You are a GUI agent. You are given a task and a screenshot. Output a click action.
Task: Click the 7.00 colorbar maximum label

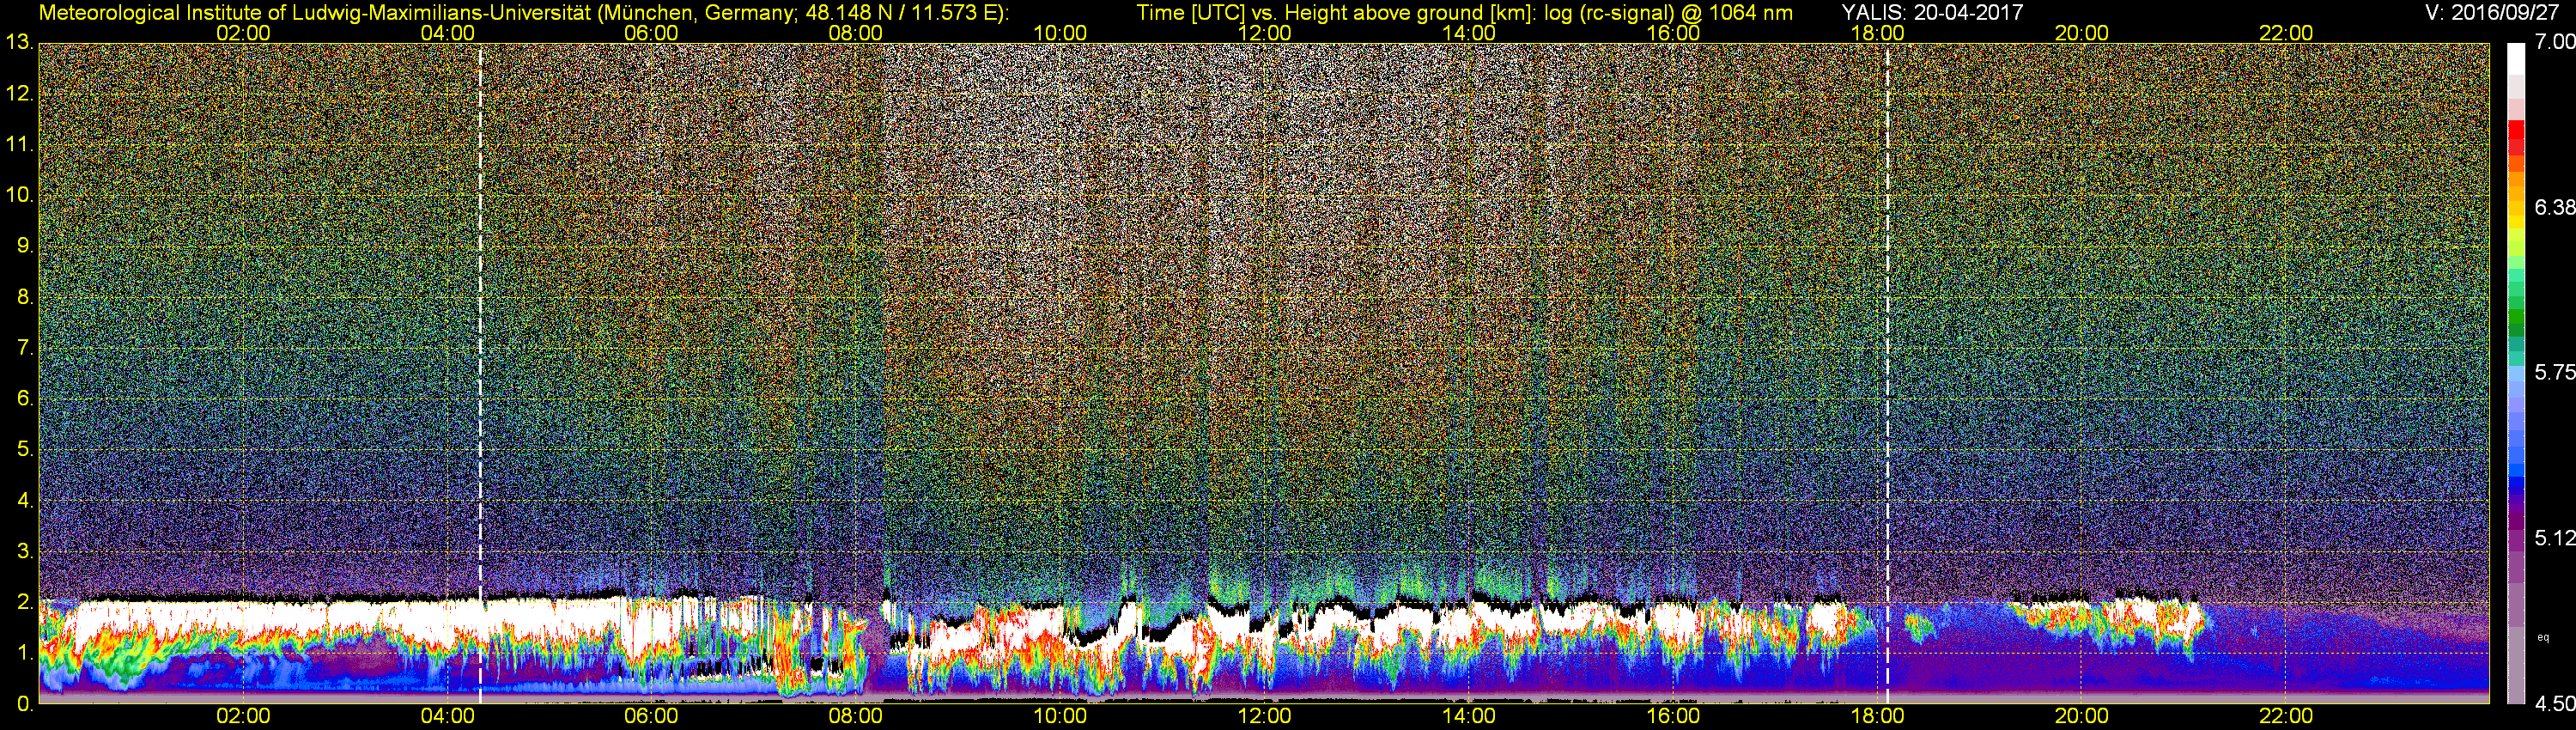2554,42
